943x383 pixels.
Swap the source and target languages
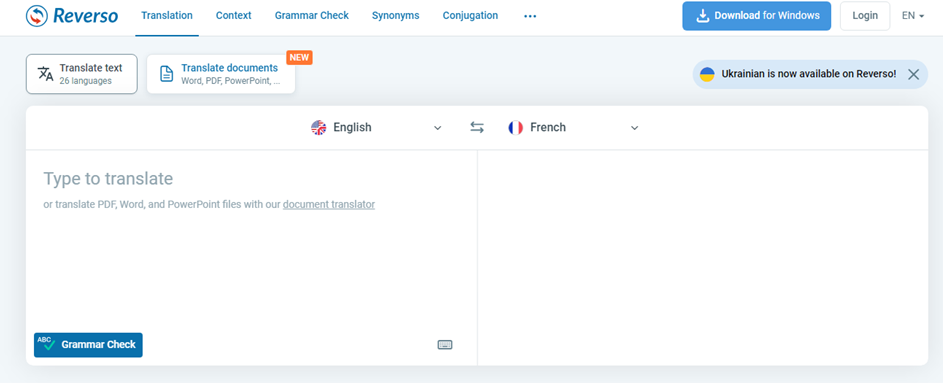click(x=477, y=127)
